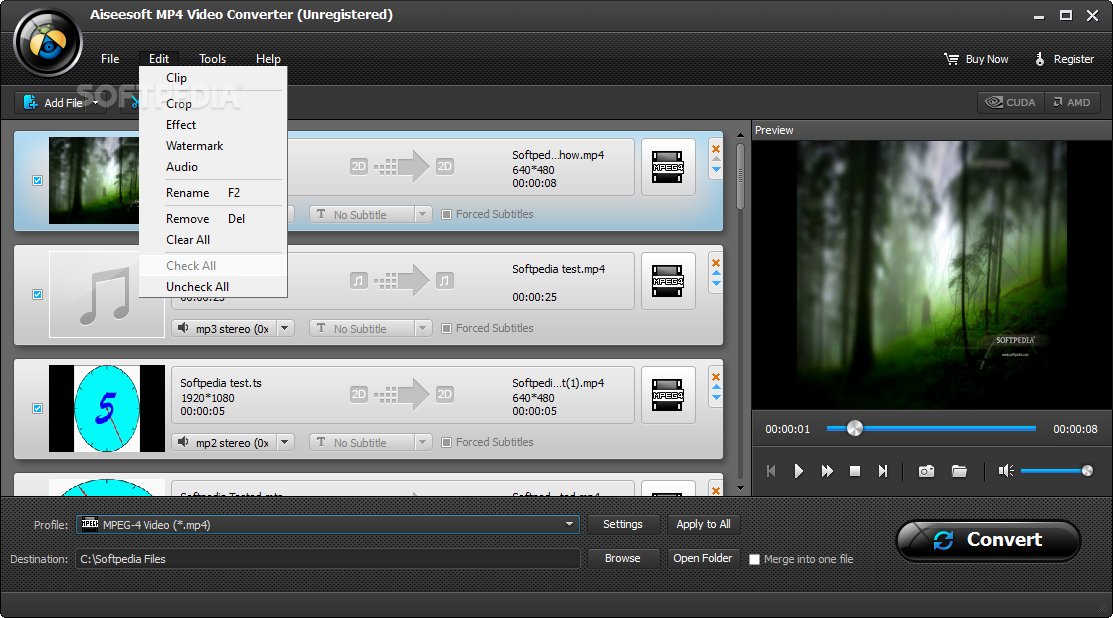Jump to previous frame in preview
1113x618 pixels.
tap(771, 471)
